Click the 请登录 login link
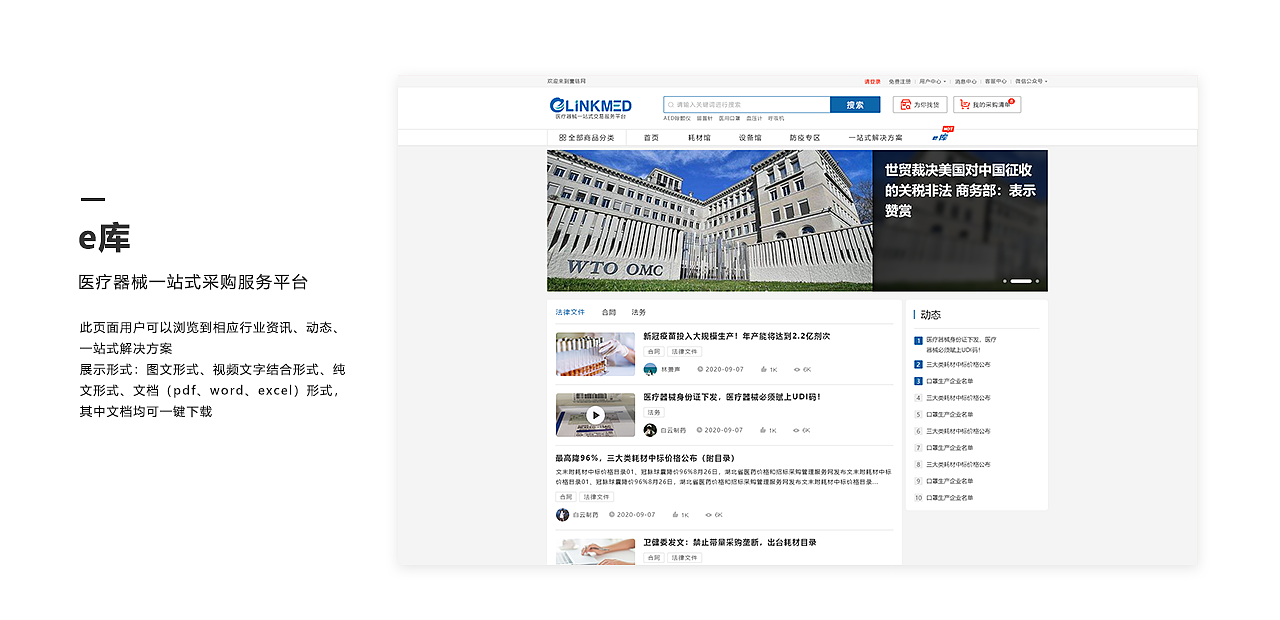This screenshot has width=1280, height=620. pos(873,81)
